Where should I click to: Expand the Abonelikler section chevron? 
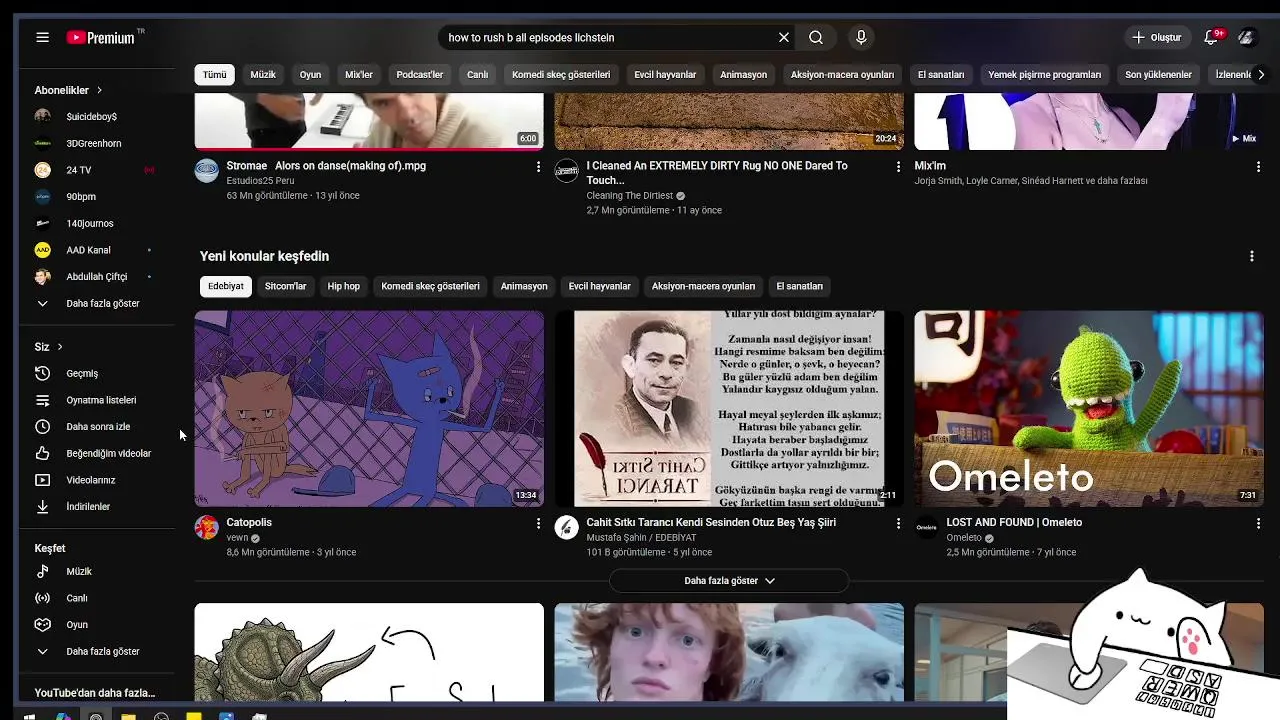[99, 90]
